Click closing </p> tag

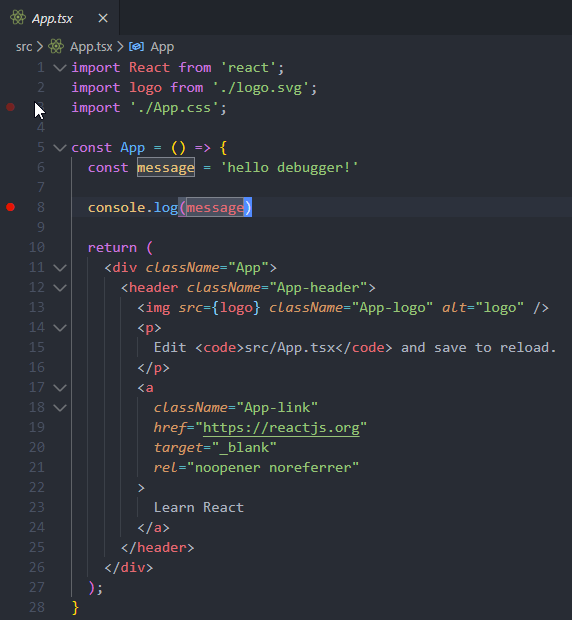[x=153, y=368]
